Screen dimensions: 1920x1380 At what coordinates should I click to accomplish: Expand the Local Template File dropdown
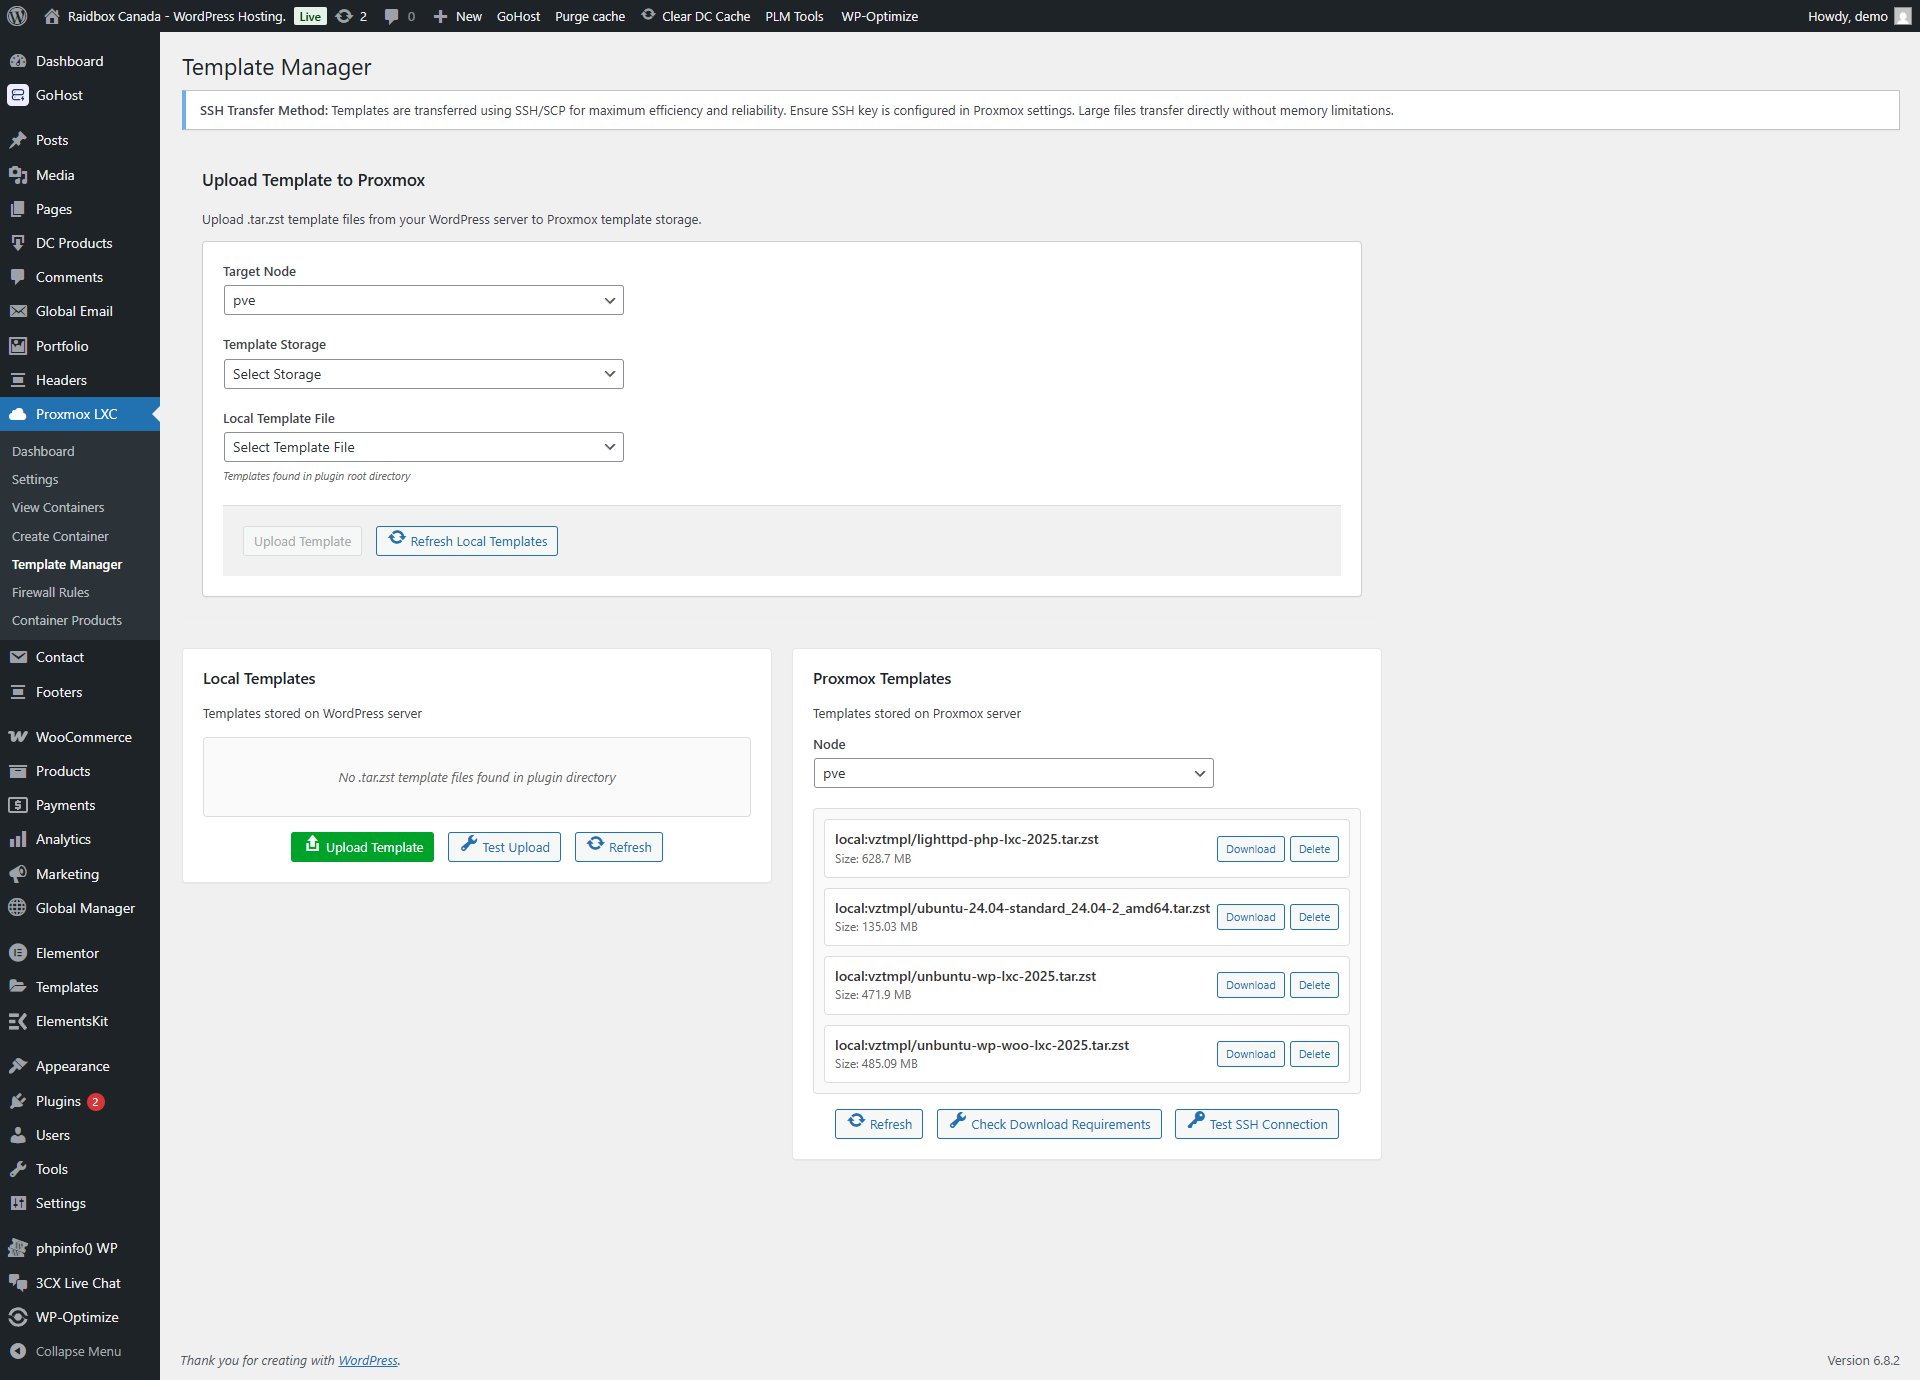pos(423,447)
